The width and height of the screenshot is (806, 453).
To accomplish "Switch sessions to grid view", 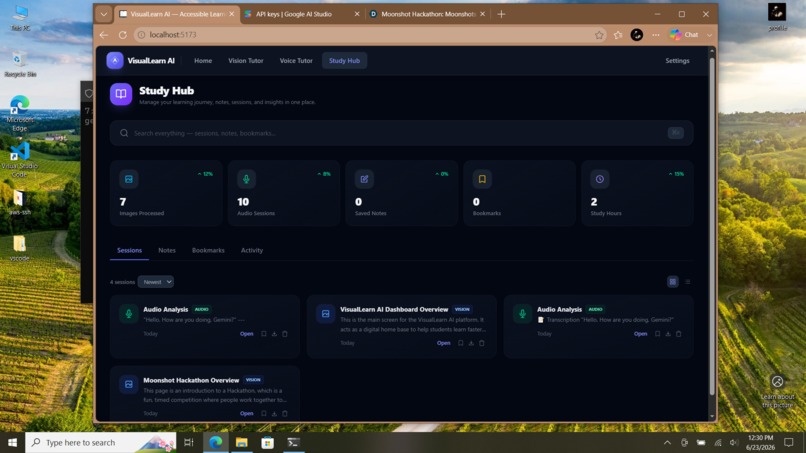I will [x=672, y=282].
